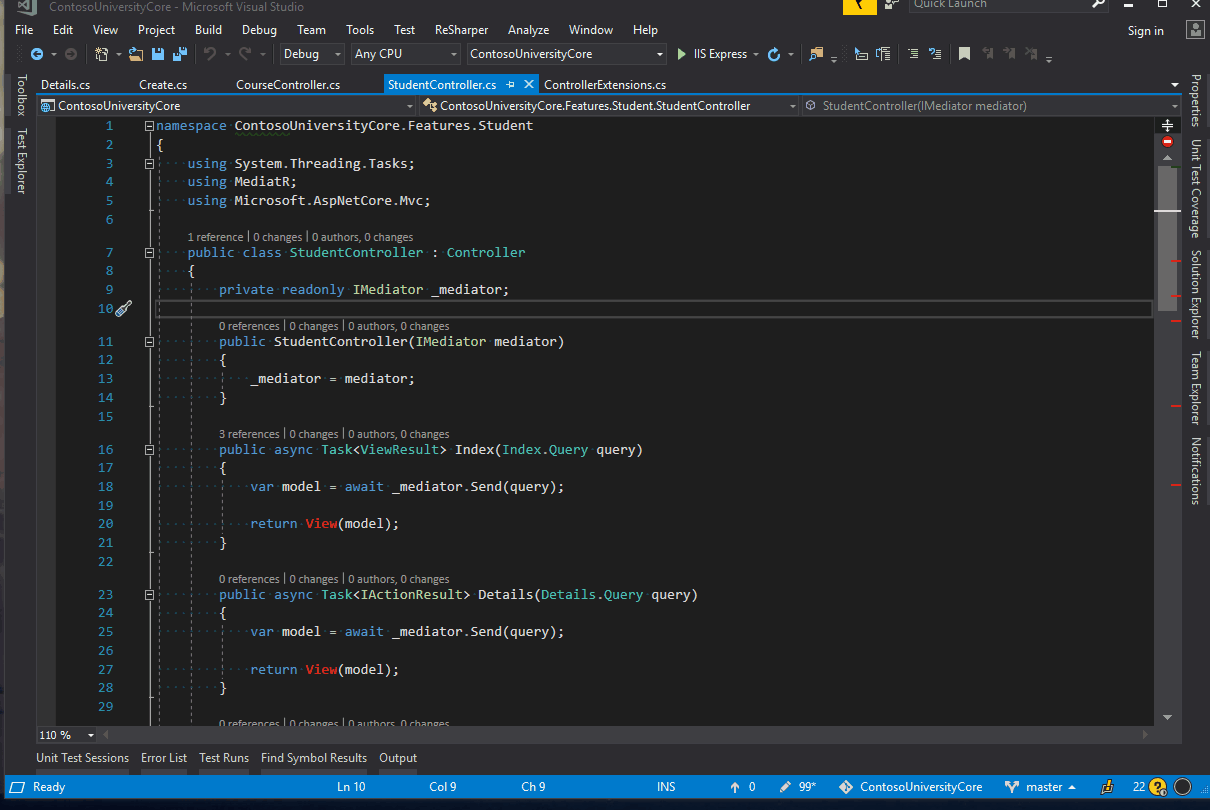
Task: Click the Find in Files toolbar icon
Action: point(817,54)
